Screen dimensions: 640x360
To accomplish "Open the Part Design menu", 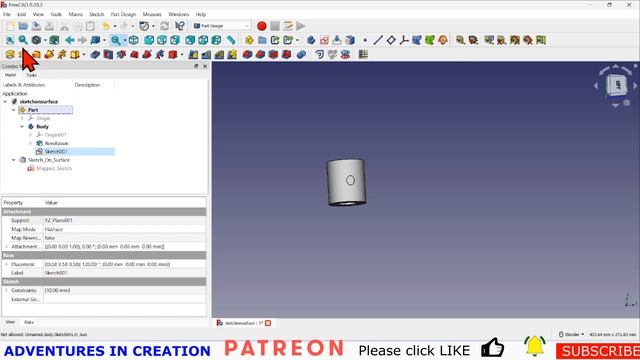I will click(123, 14).
